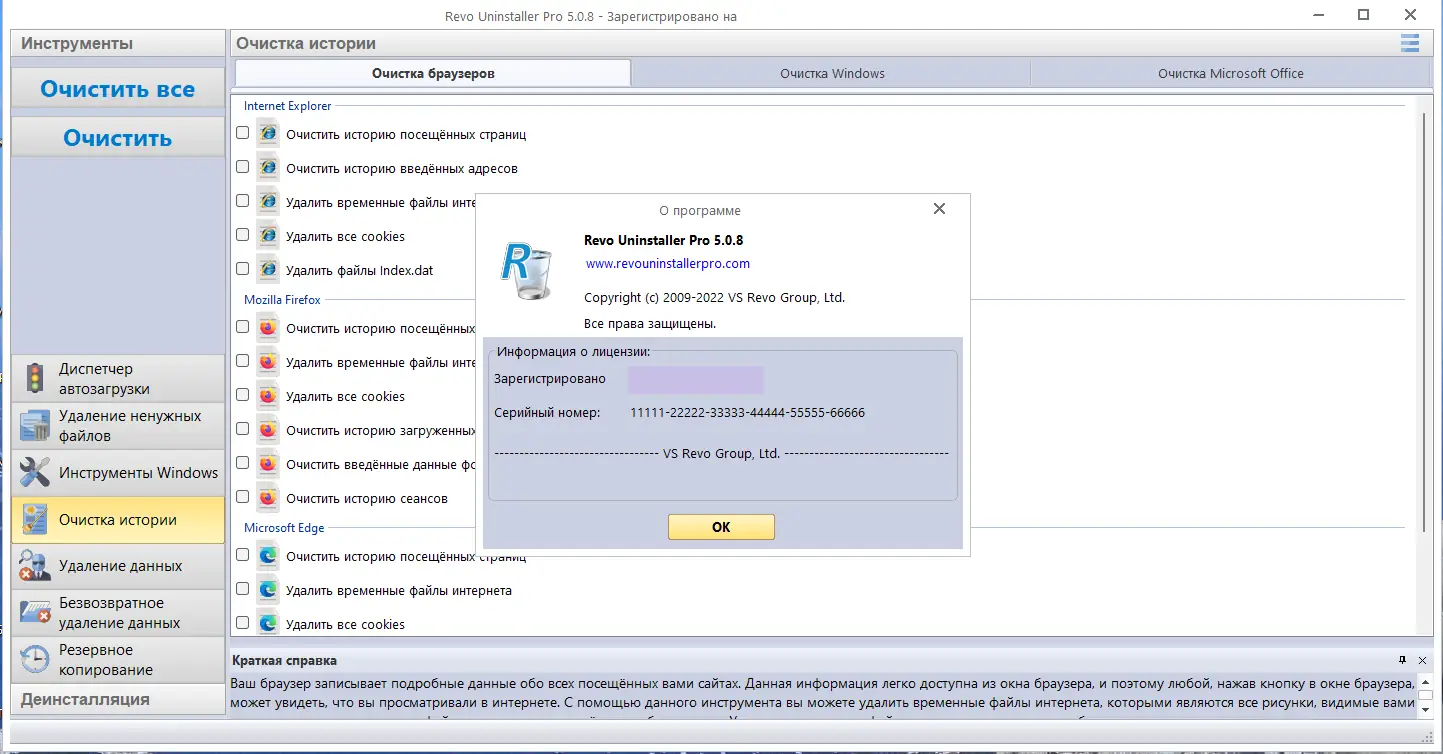Click the Backup Manager clock icon
This screenshot has height=754, width=1443.
tap(35, 659)
